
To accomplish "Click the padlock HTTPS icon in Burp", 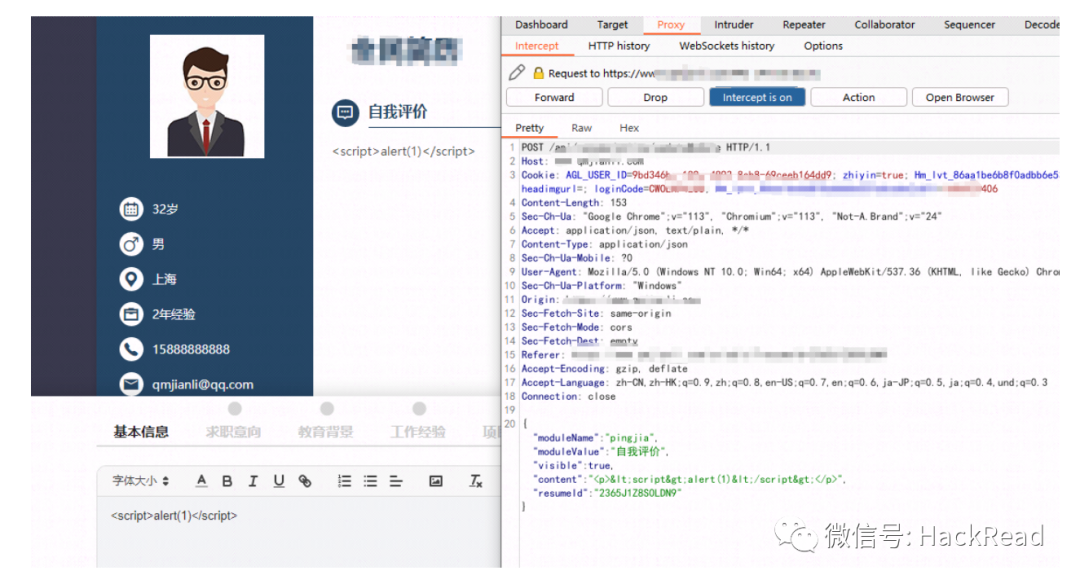I will pyautogui.click(x=538, y=73).
